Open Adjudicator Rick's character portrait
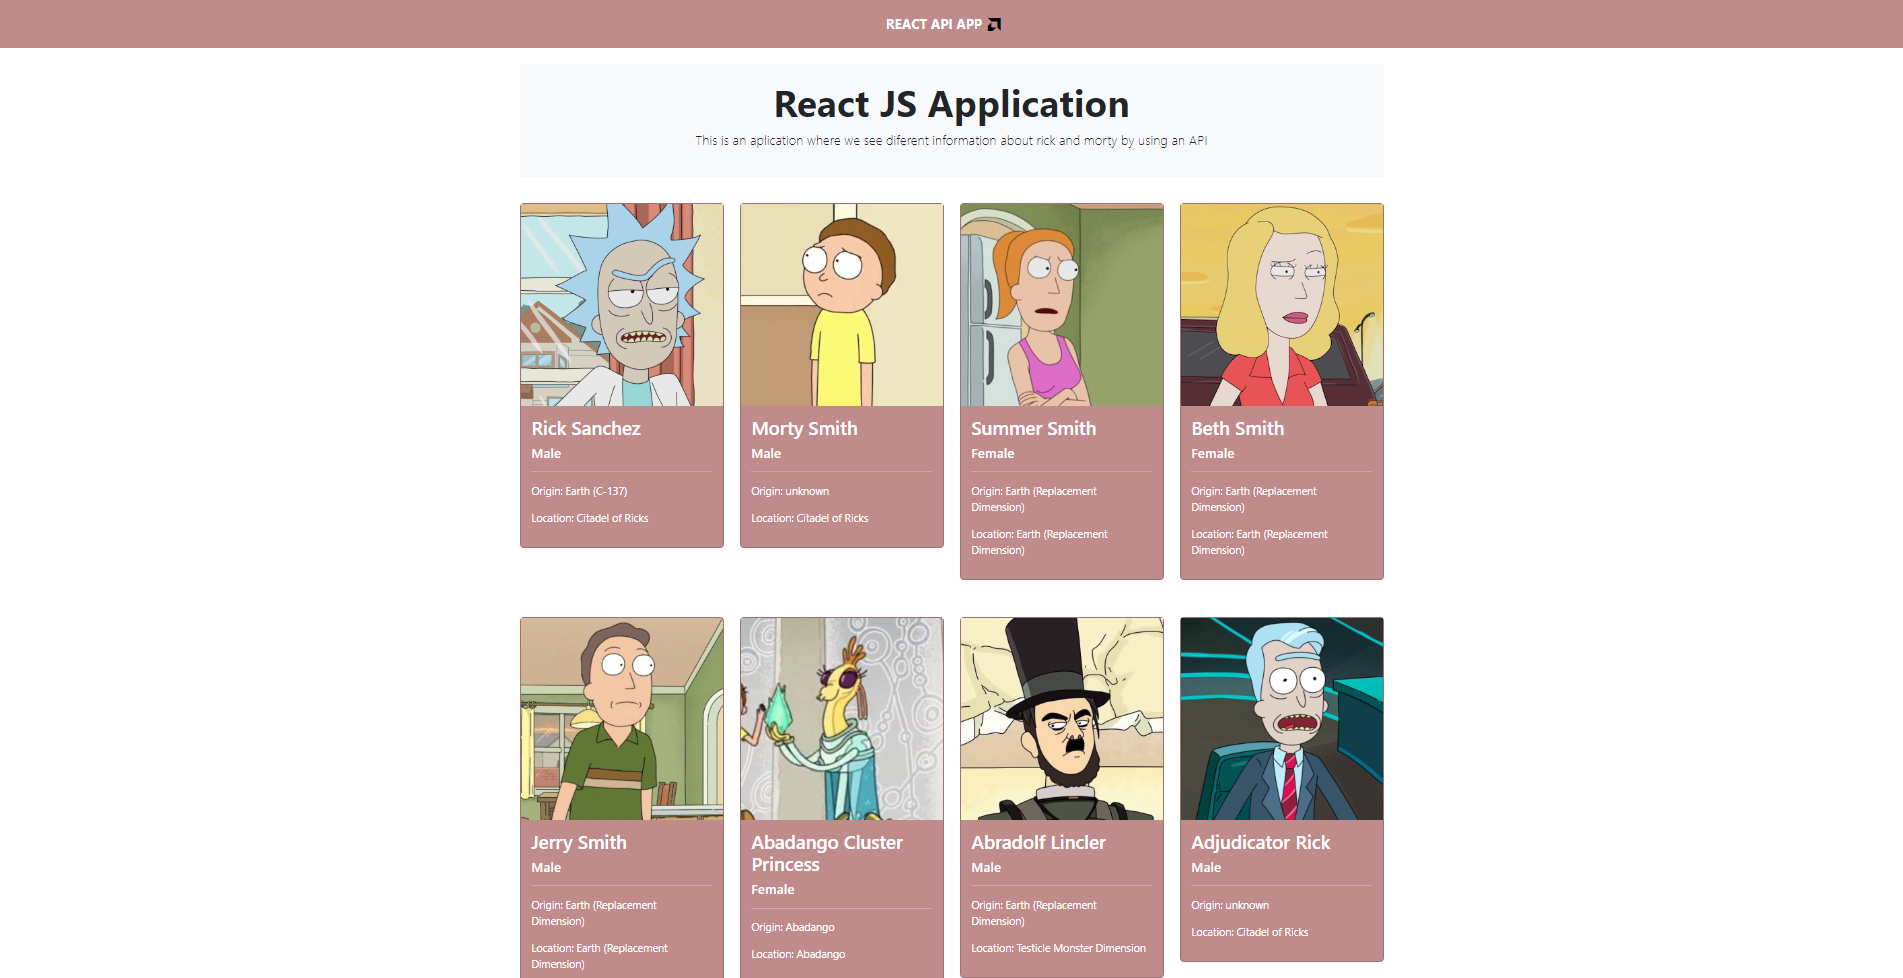1903x978 pixels. [x=1281, y=718]
